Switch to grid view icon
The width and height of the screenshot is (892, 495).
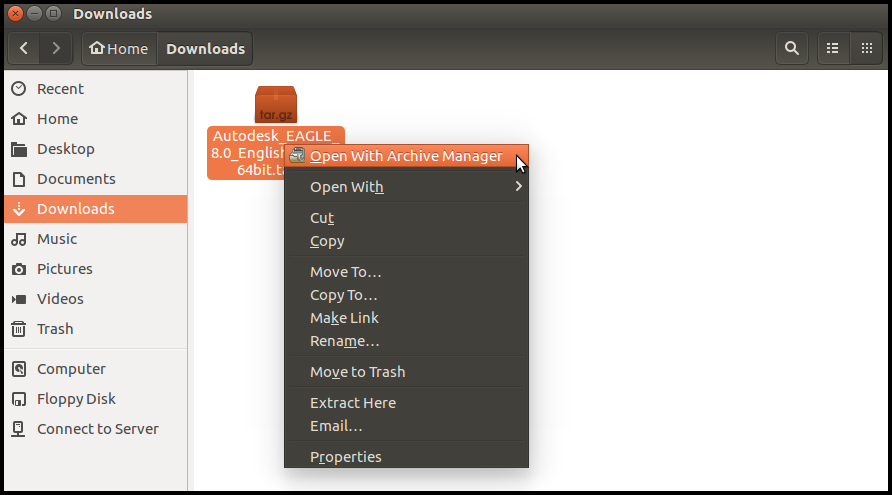pos(866,48)
